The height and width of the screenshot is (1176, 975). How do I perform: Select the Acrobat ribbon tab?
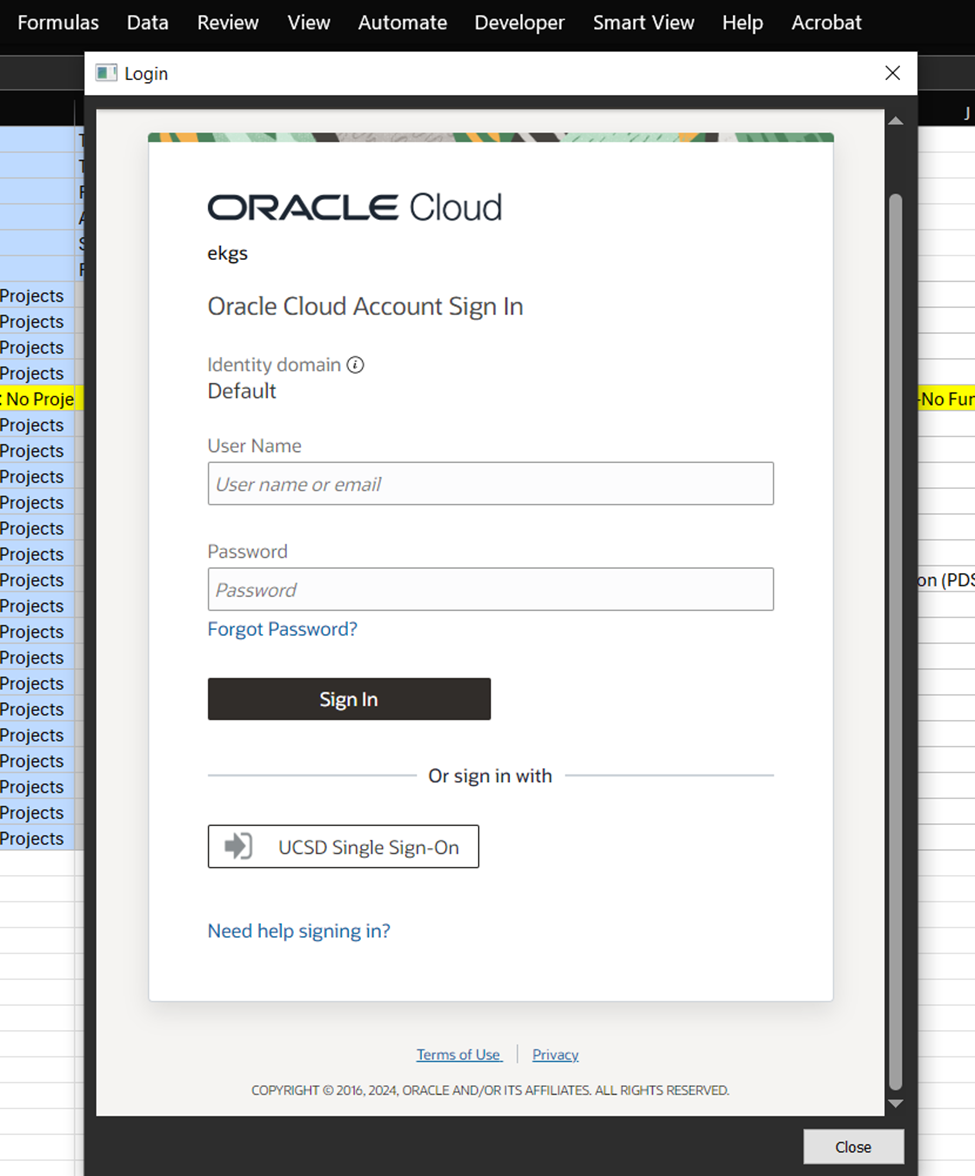click(826, 22)
